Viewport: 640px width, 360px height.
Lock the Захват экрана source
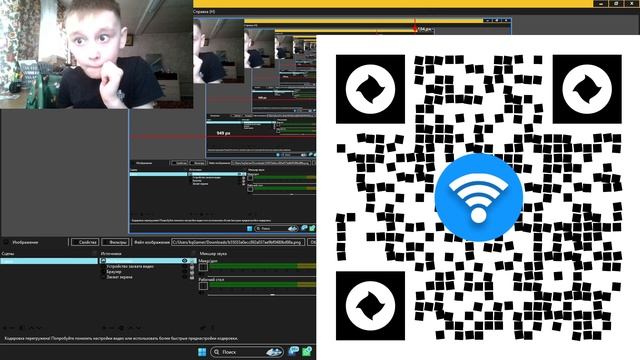(x=192, y=277)
